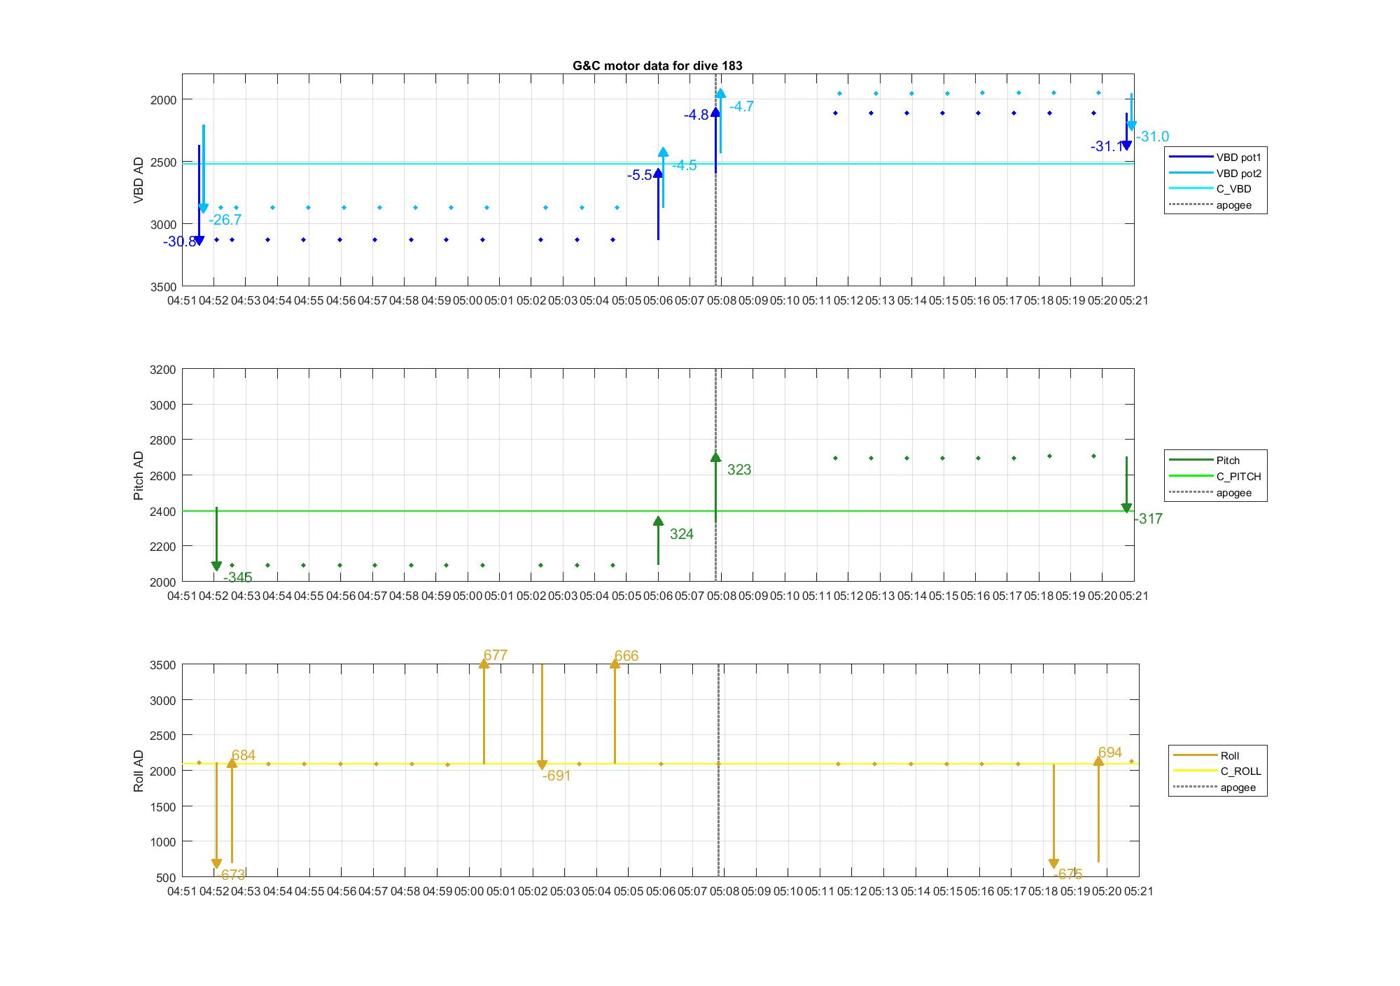Click the "-4.7" data label in the VBD plot
1400x986 pixels.
[x=741, y=106]
